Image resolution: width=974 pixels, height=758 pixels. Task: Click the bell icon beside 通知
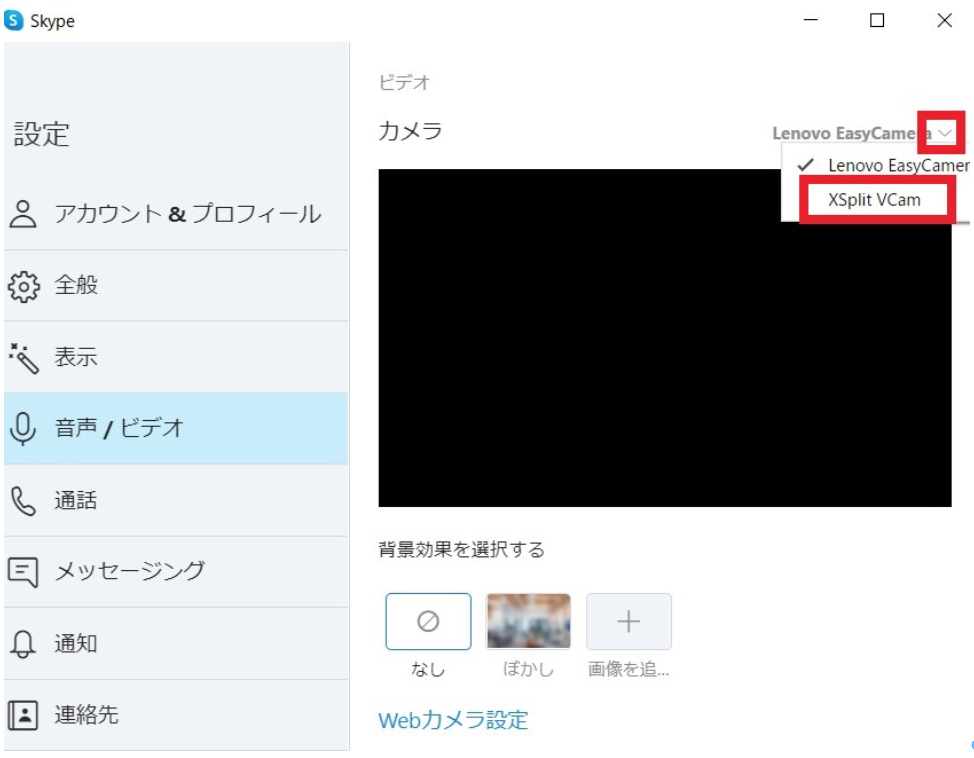[24, 644]
